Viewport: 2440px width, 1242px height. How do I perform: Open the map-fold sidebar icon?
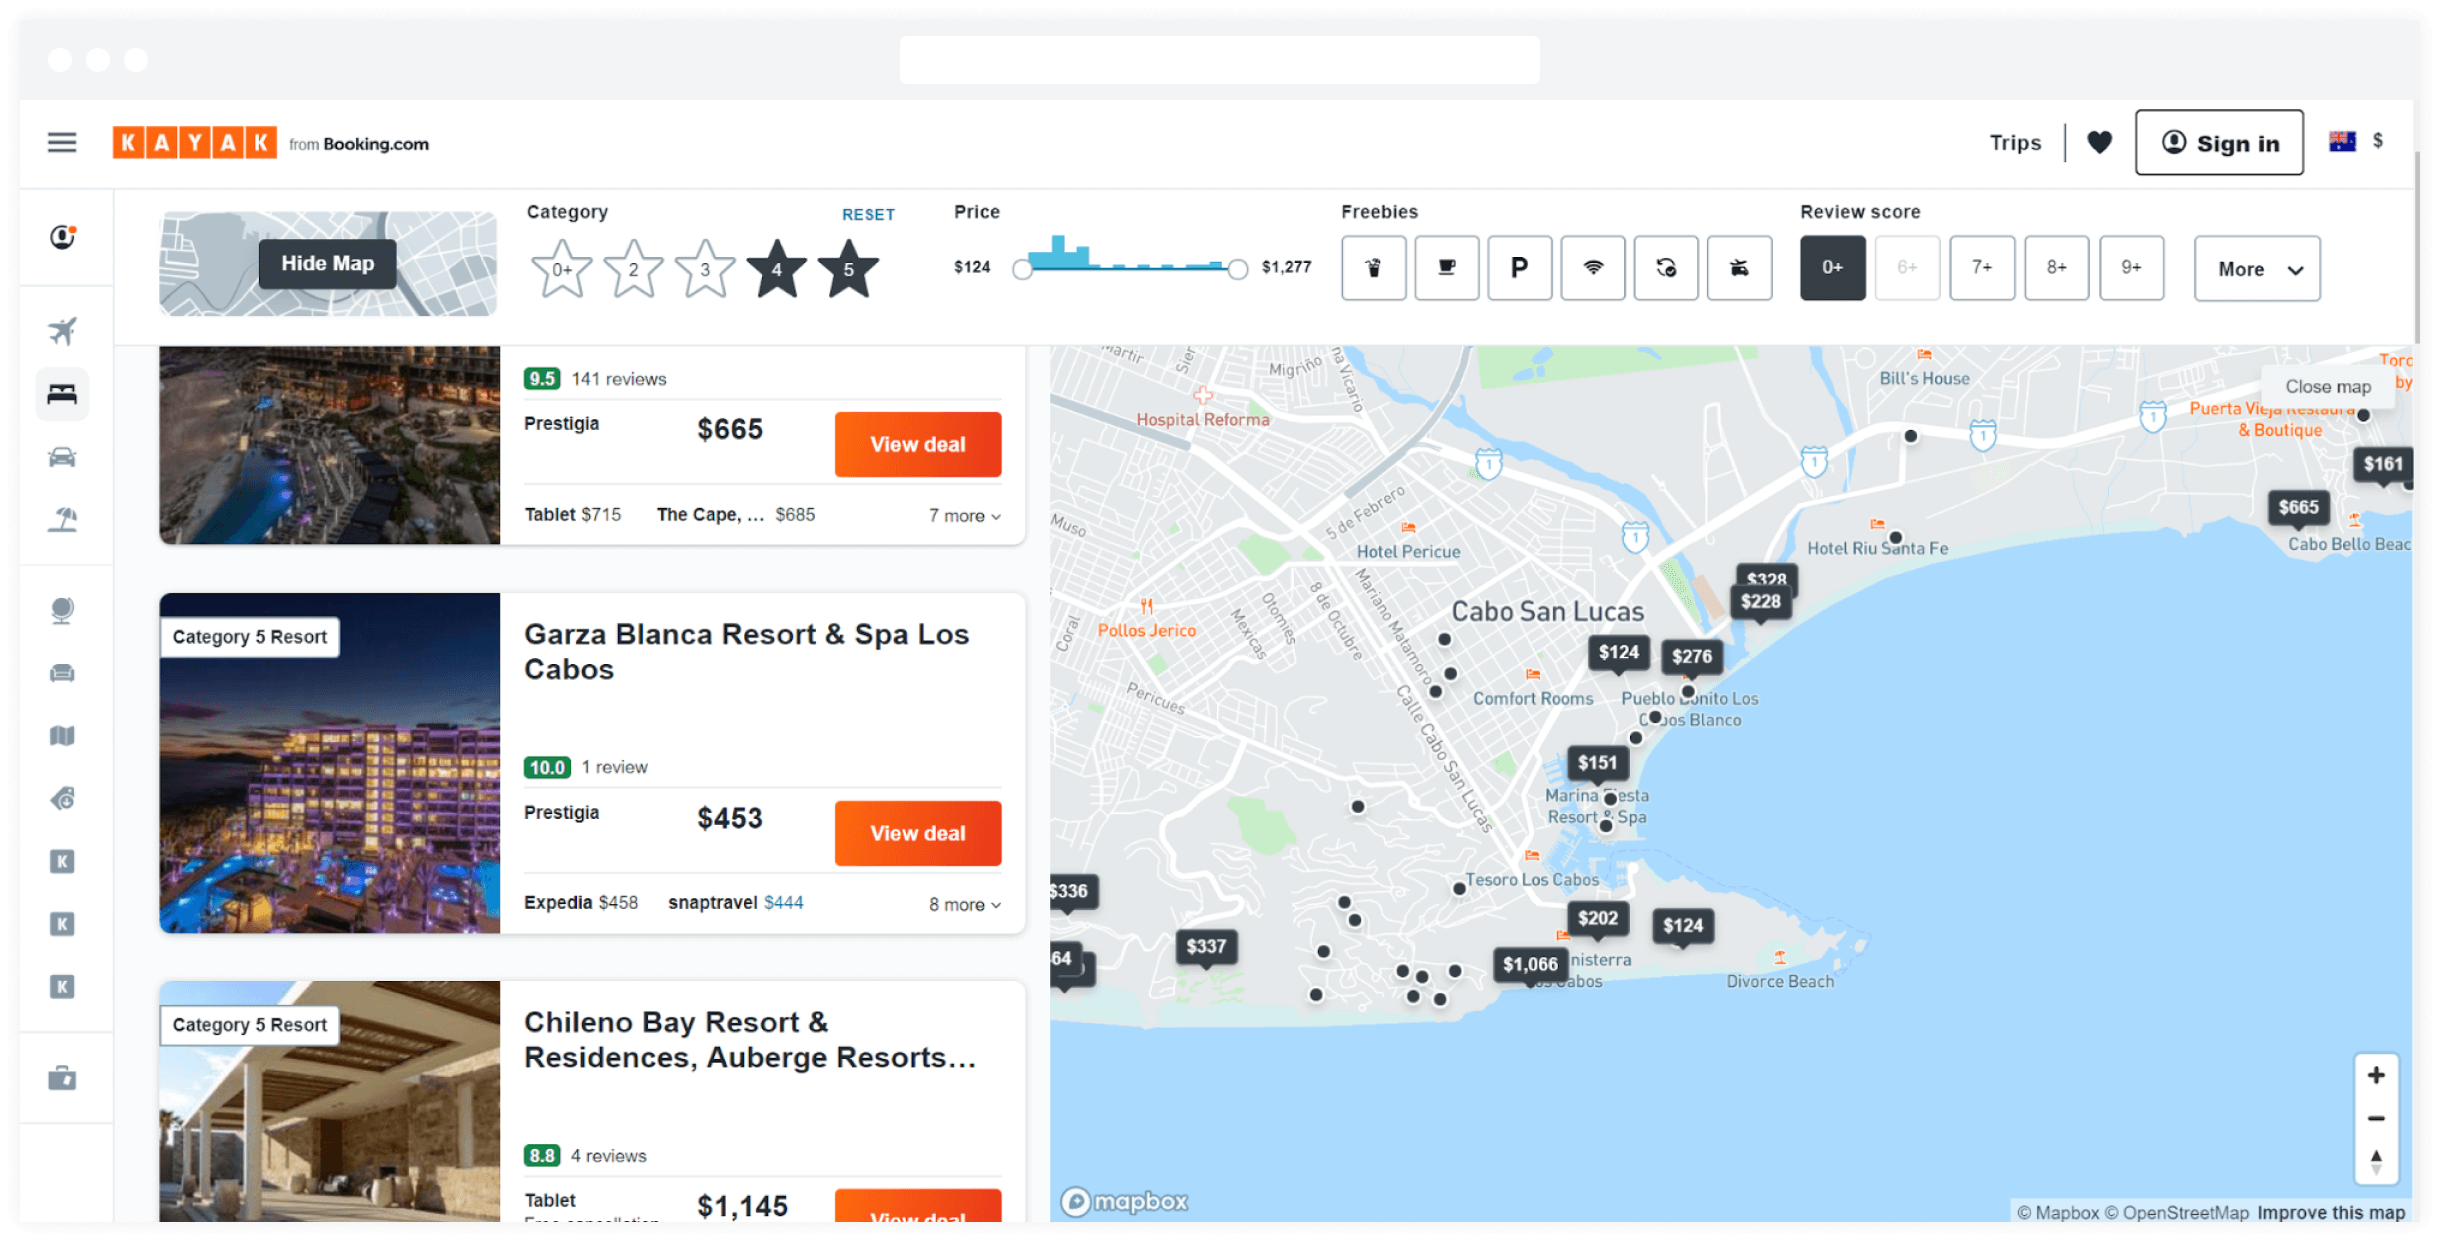coord(62,736)
